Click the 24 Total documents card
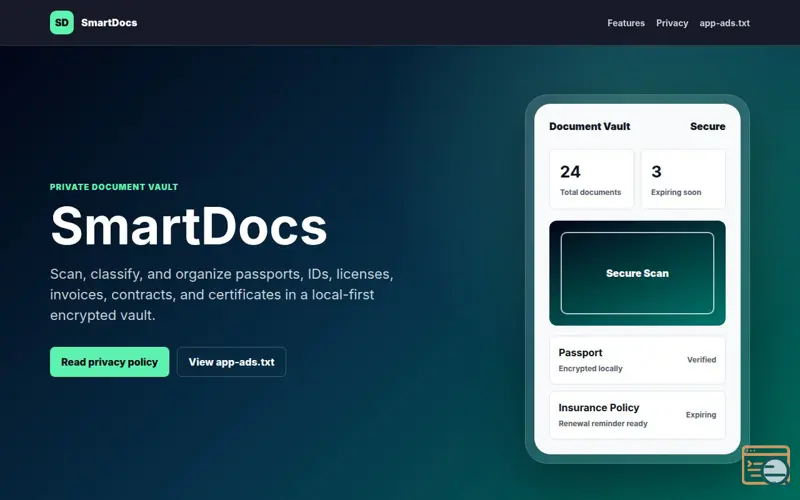The height and width of the screenshot is (500, 800). [591, 180]
